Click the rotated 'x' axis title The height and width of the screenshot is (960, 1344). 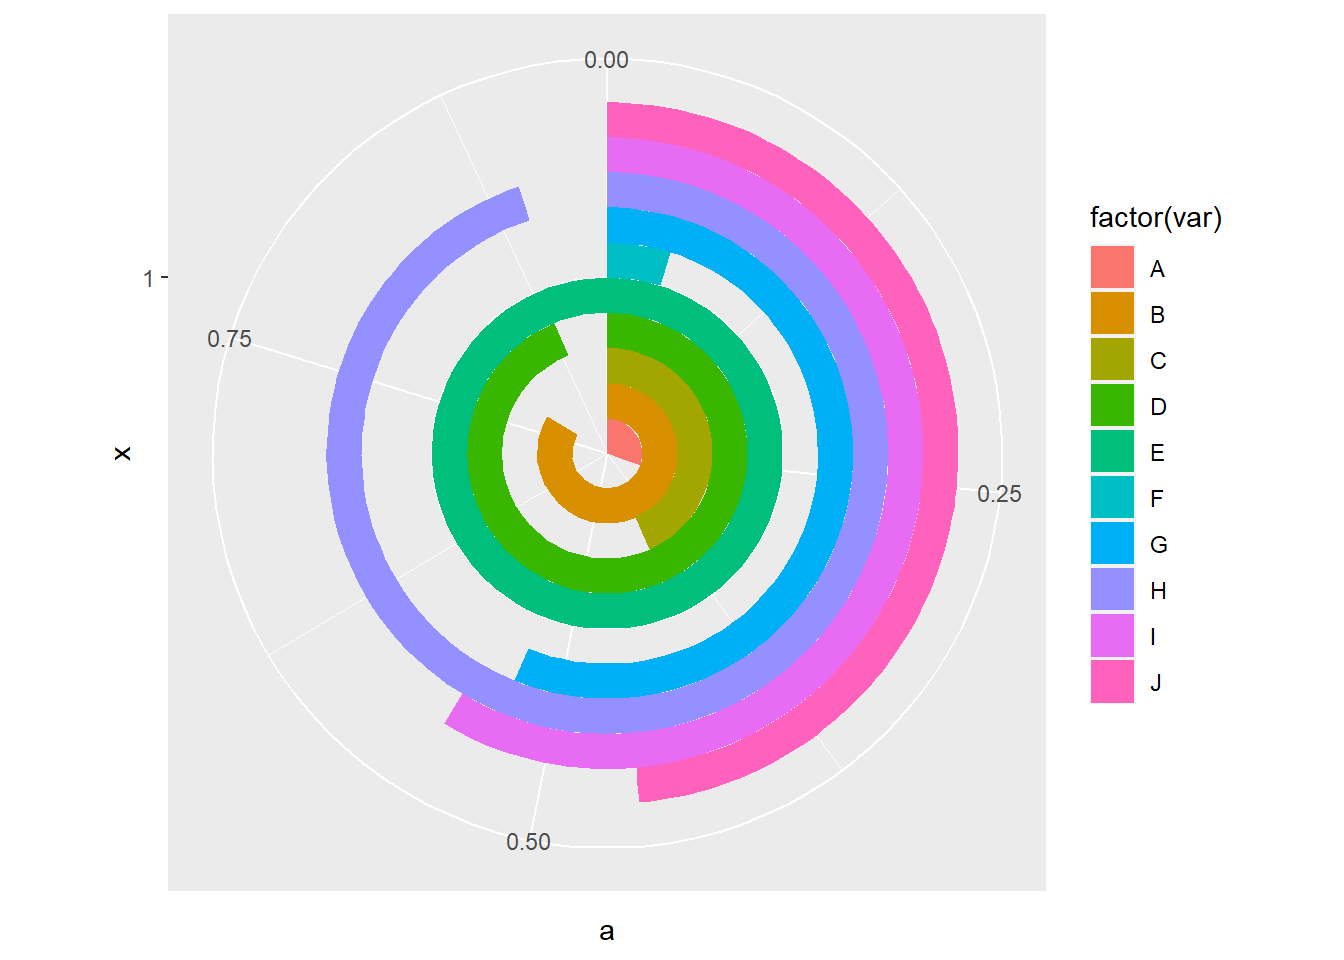(122, 453)
